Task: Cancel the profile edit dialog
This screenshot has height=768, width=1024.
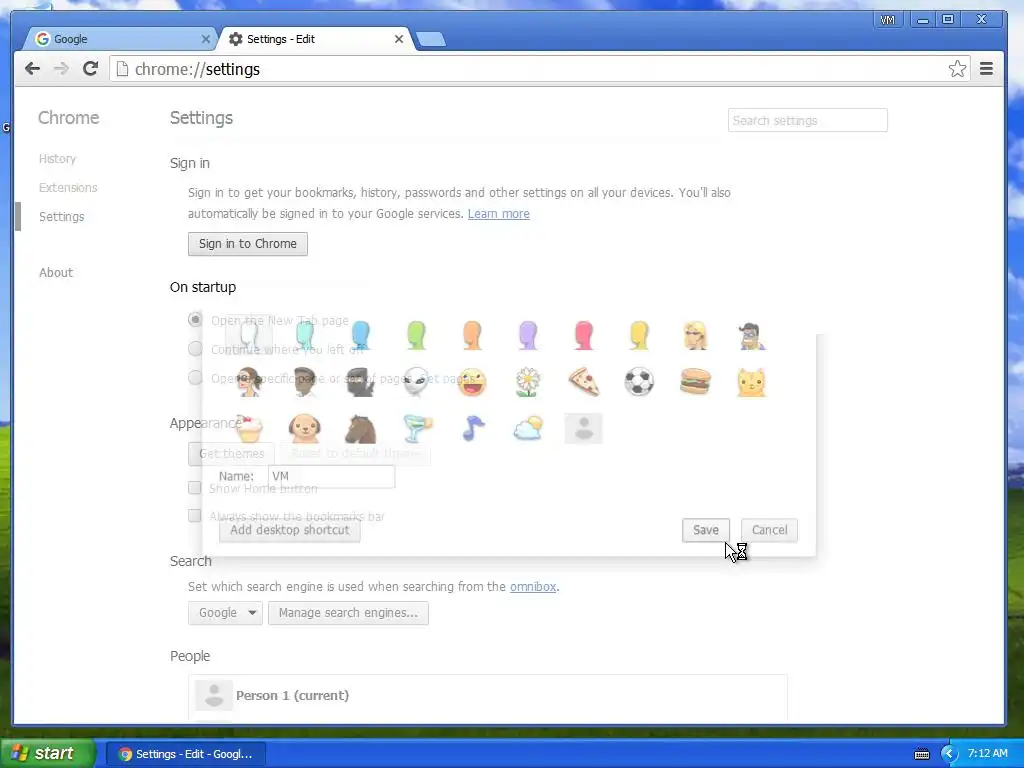Action: [x=769, y=530]
